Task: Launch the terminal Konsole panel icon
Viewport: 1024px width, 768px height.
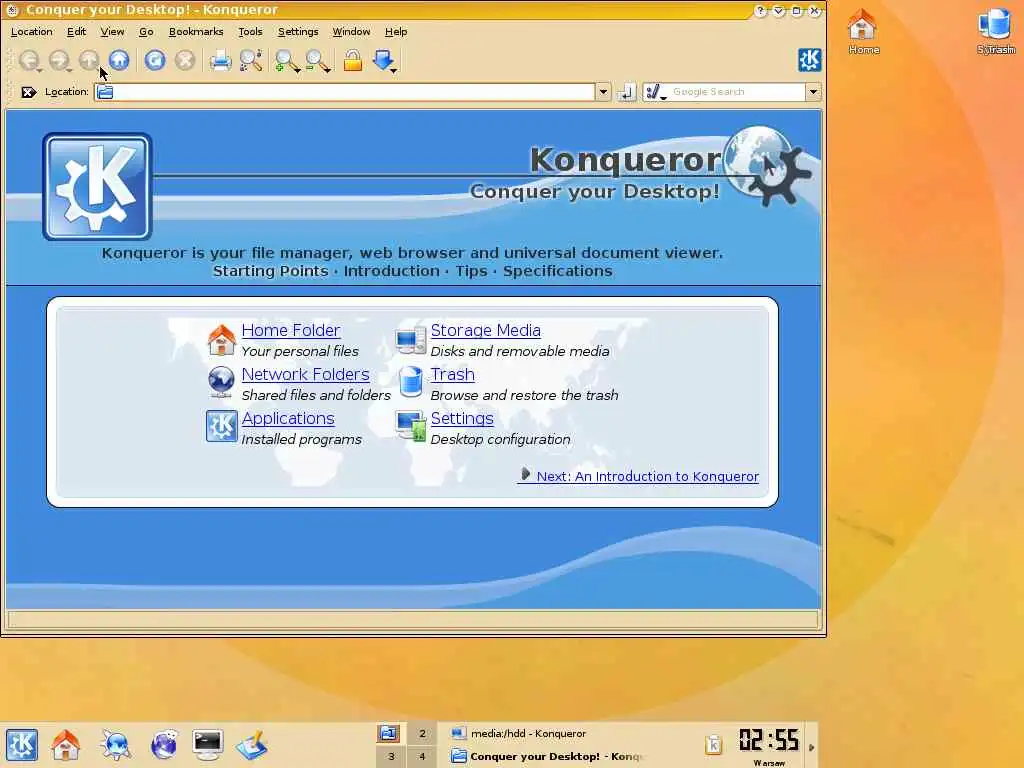Action: 208,744
